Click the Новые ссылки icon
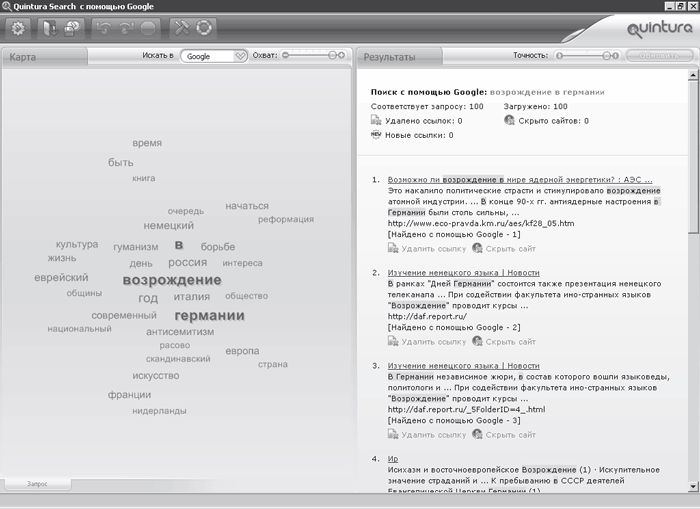Viewport: 700px width, 509px height. [376, 134]
